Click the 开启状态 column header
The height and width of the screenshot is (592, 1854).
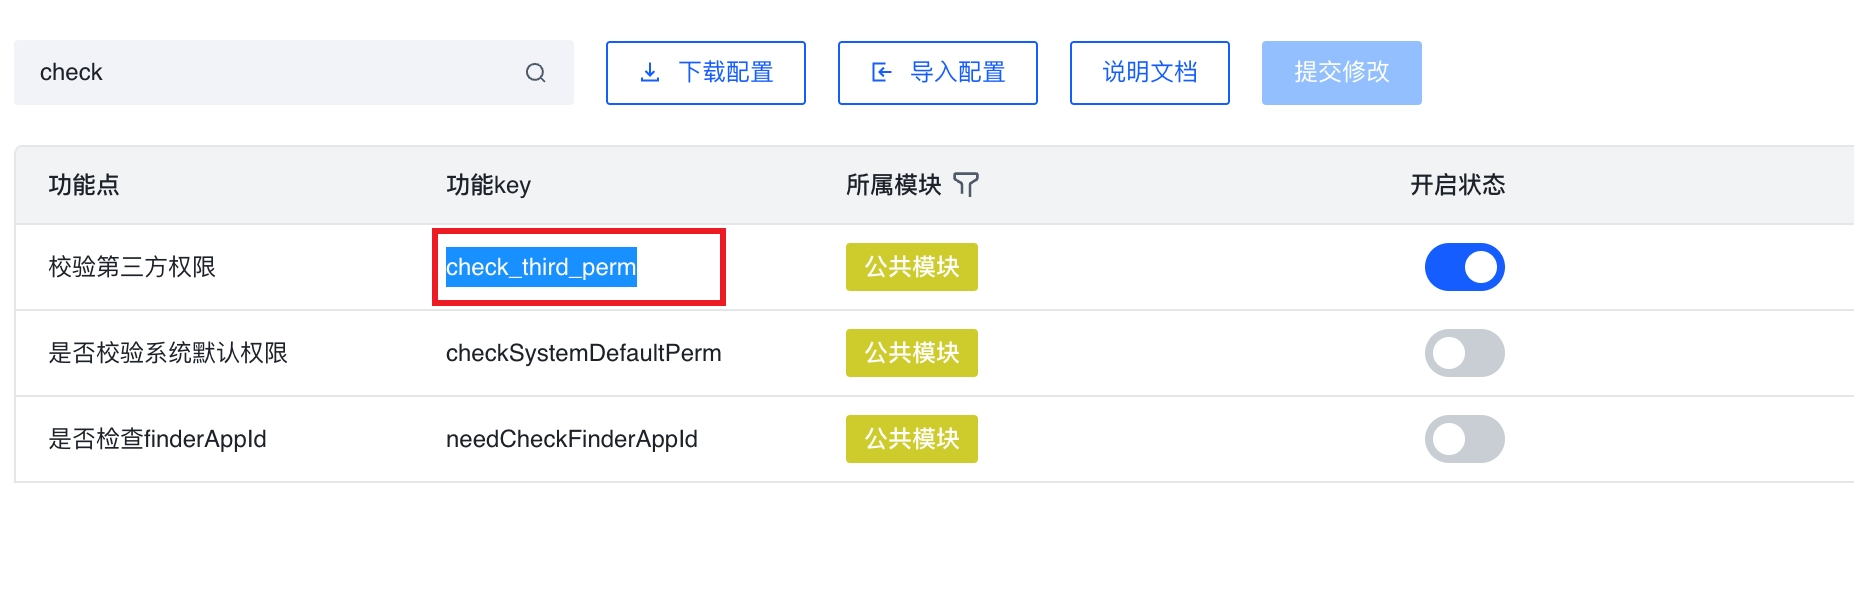(1457, 185)
